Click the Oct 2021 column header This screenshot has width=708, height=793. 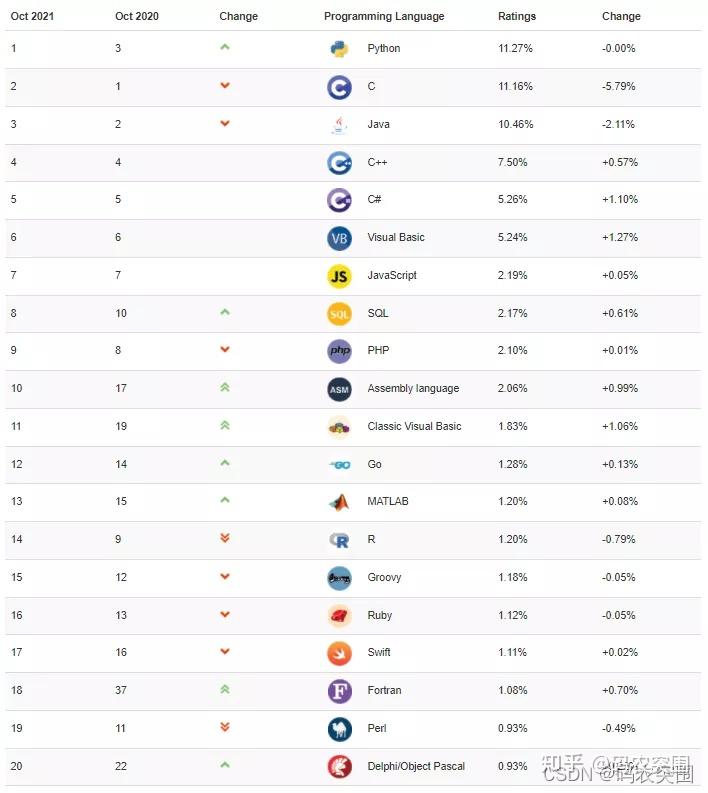[x=32, y=16]
